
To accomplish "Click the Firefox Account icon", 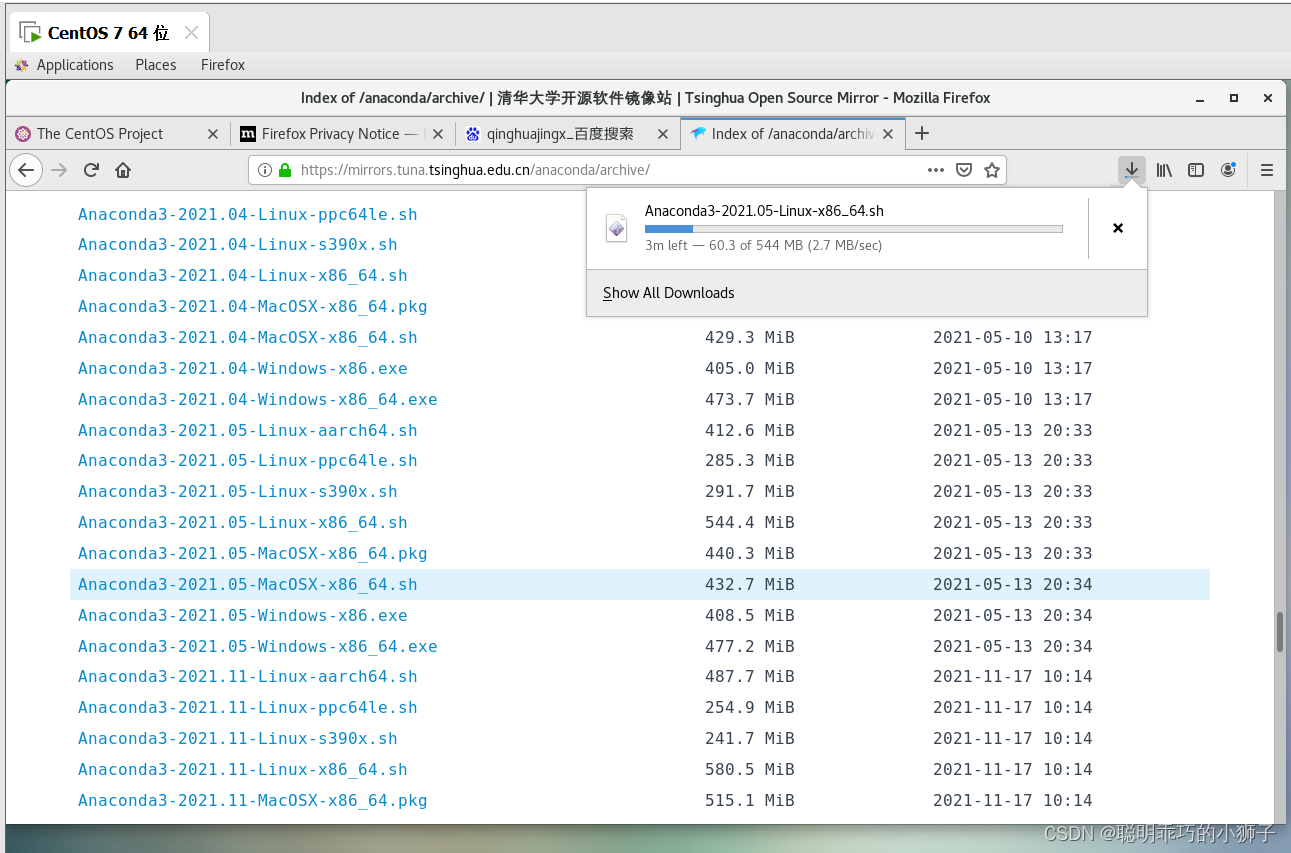I will click(1228, 169).
